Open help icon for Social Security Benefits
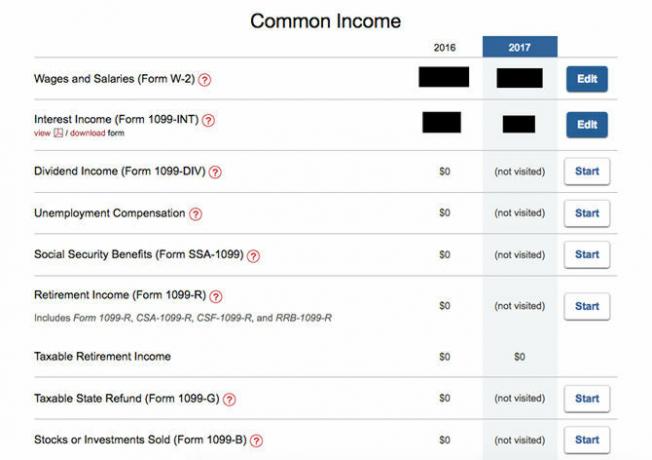Viewport: 652px width, 460px height. (254, 256)
